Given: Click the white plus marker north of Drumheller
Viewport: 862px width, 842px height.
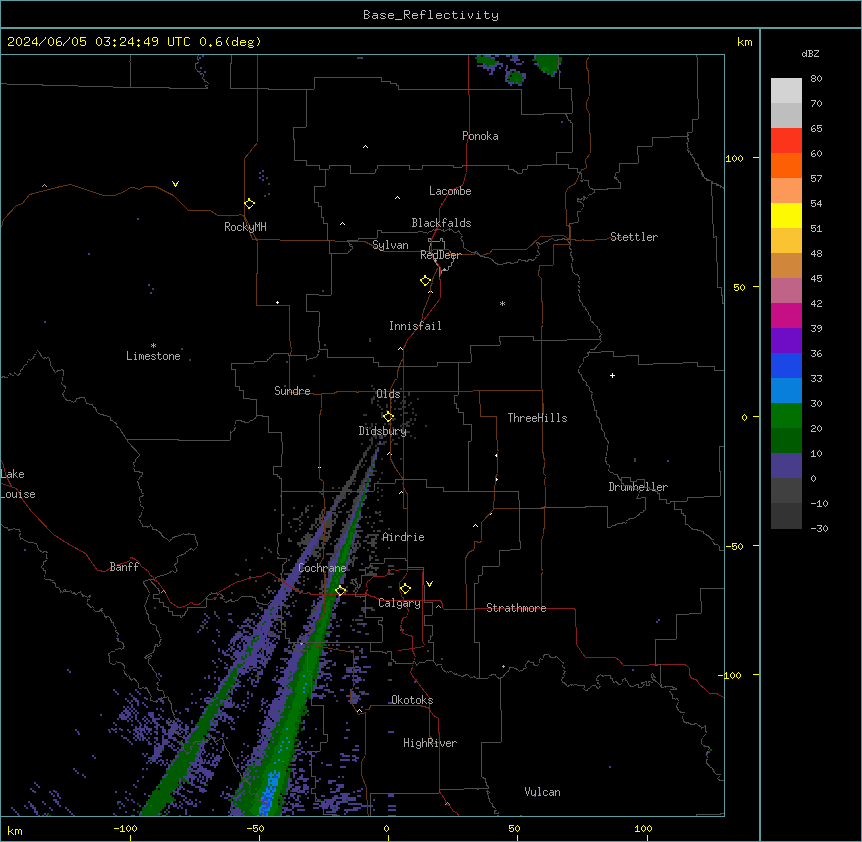Looking at the screenshot, I should click(612, 375).
